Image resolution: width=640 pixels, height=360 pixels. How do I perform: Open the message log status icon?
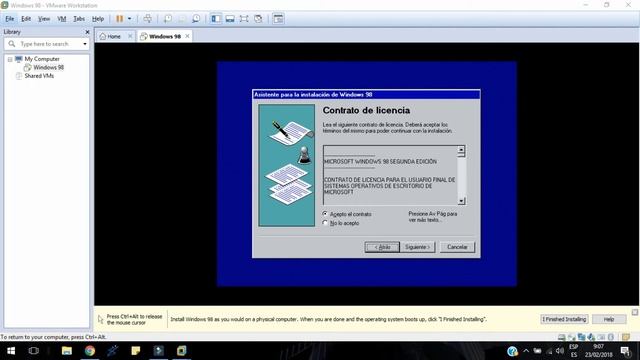coord(626,337)
